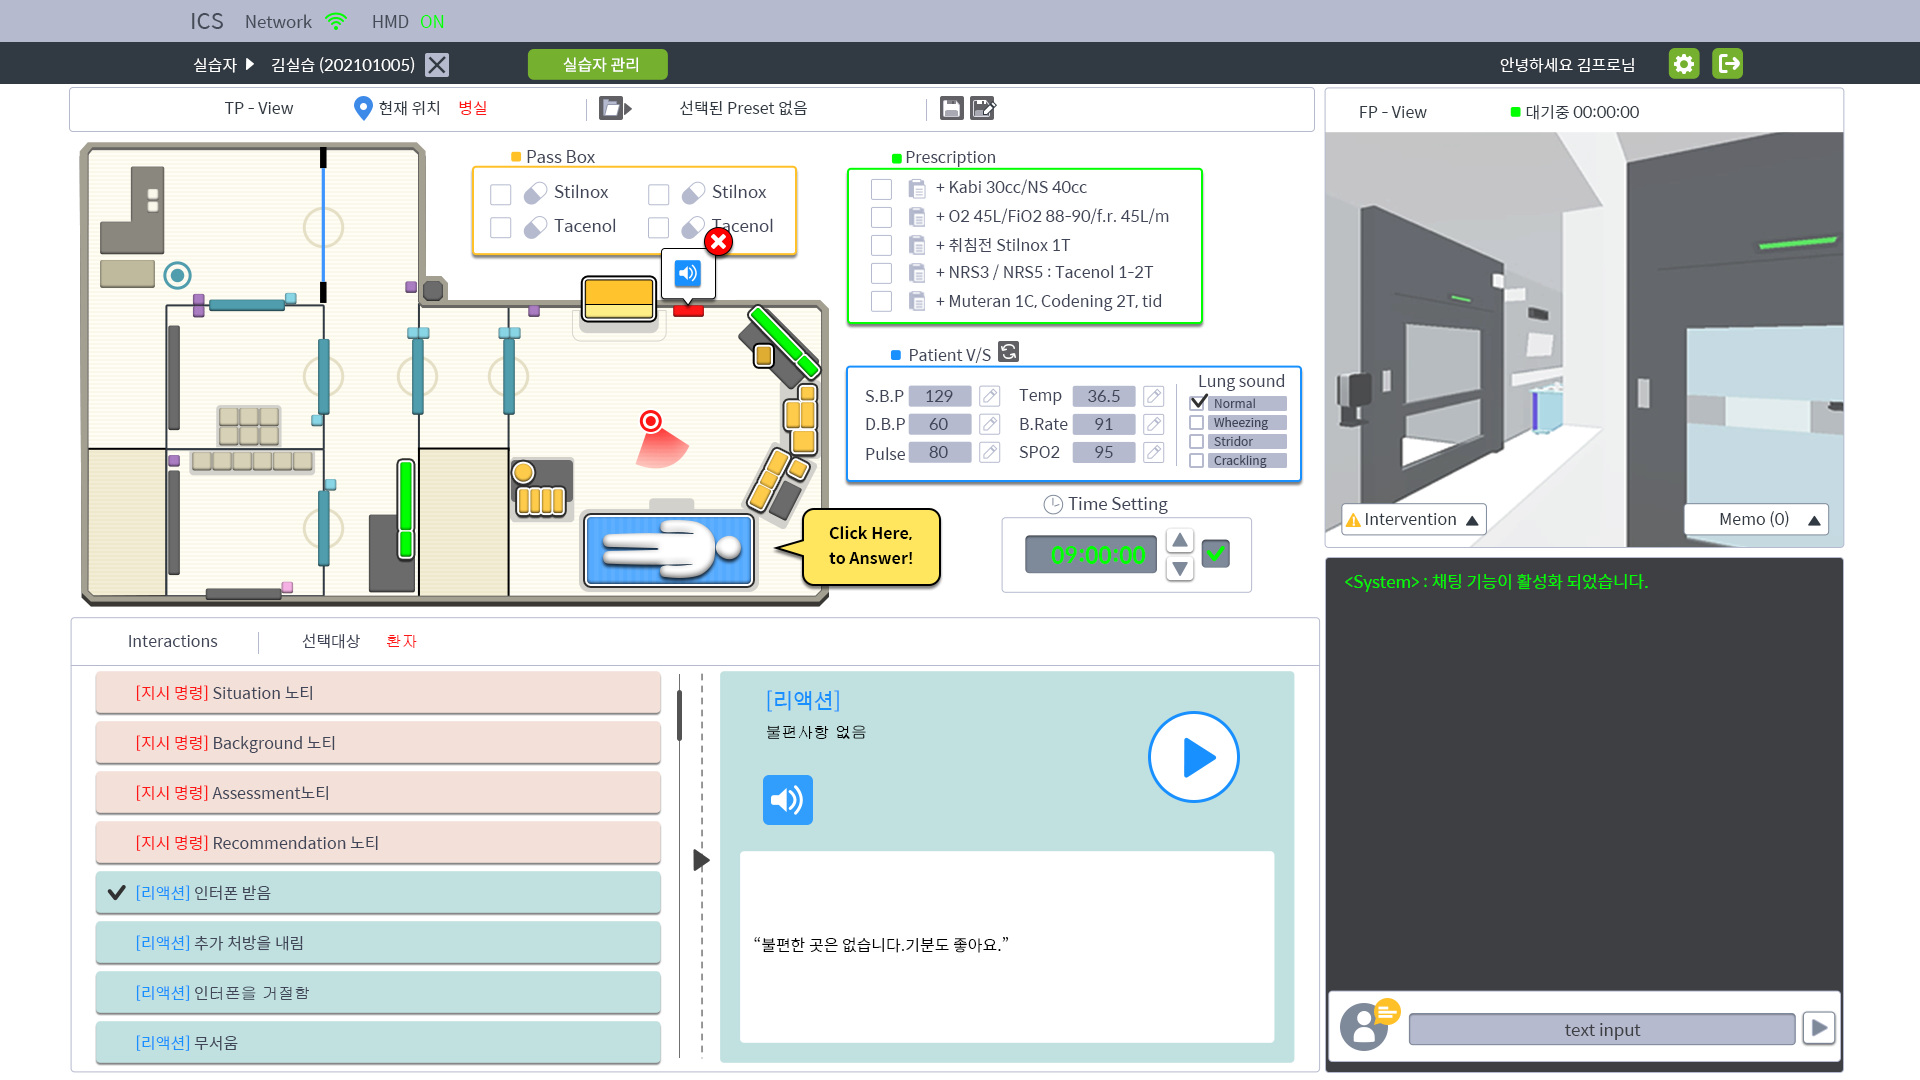This screenshot has height=1080, width=1920.
Task: Click the chat text input field
Action: coord(1601,1030)
